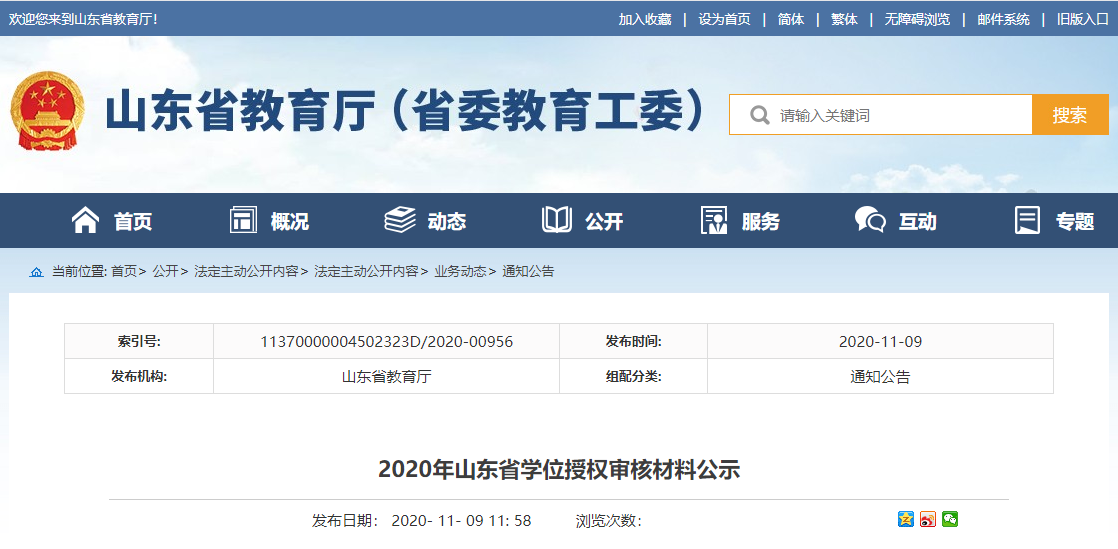Click 通知公告 in the breadcrumb
The width and height of the screenshot is (1118, 549).
pyautogui.click(x=528, y=272)
